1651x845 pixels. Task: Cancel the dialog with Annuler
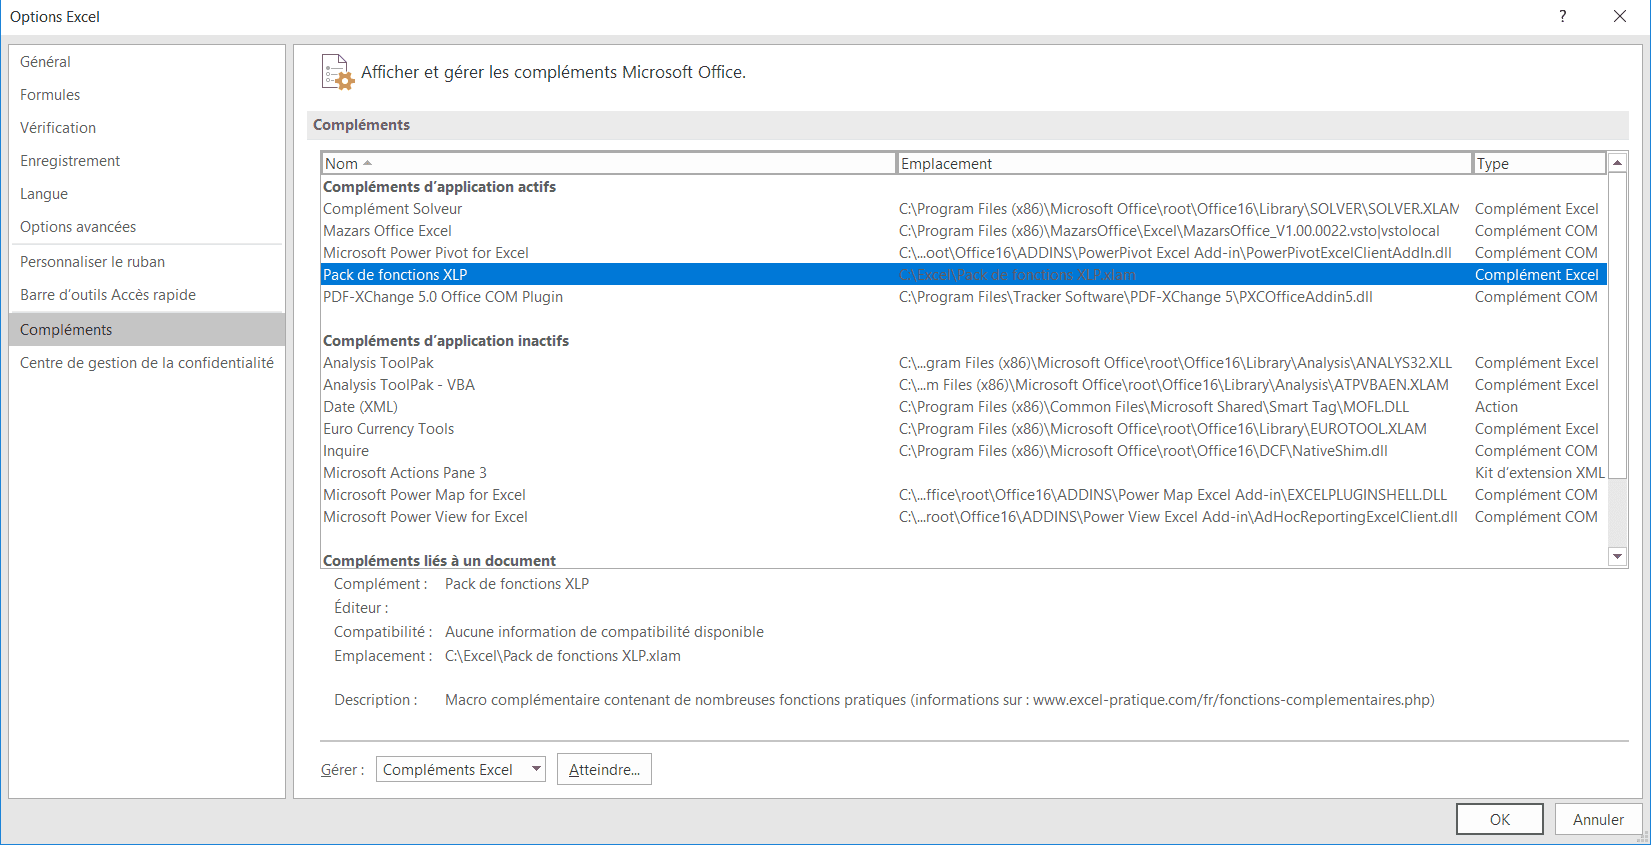point(1597,819)
